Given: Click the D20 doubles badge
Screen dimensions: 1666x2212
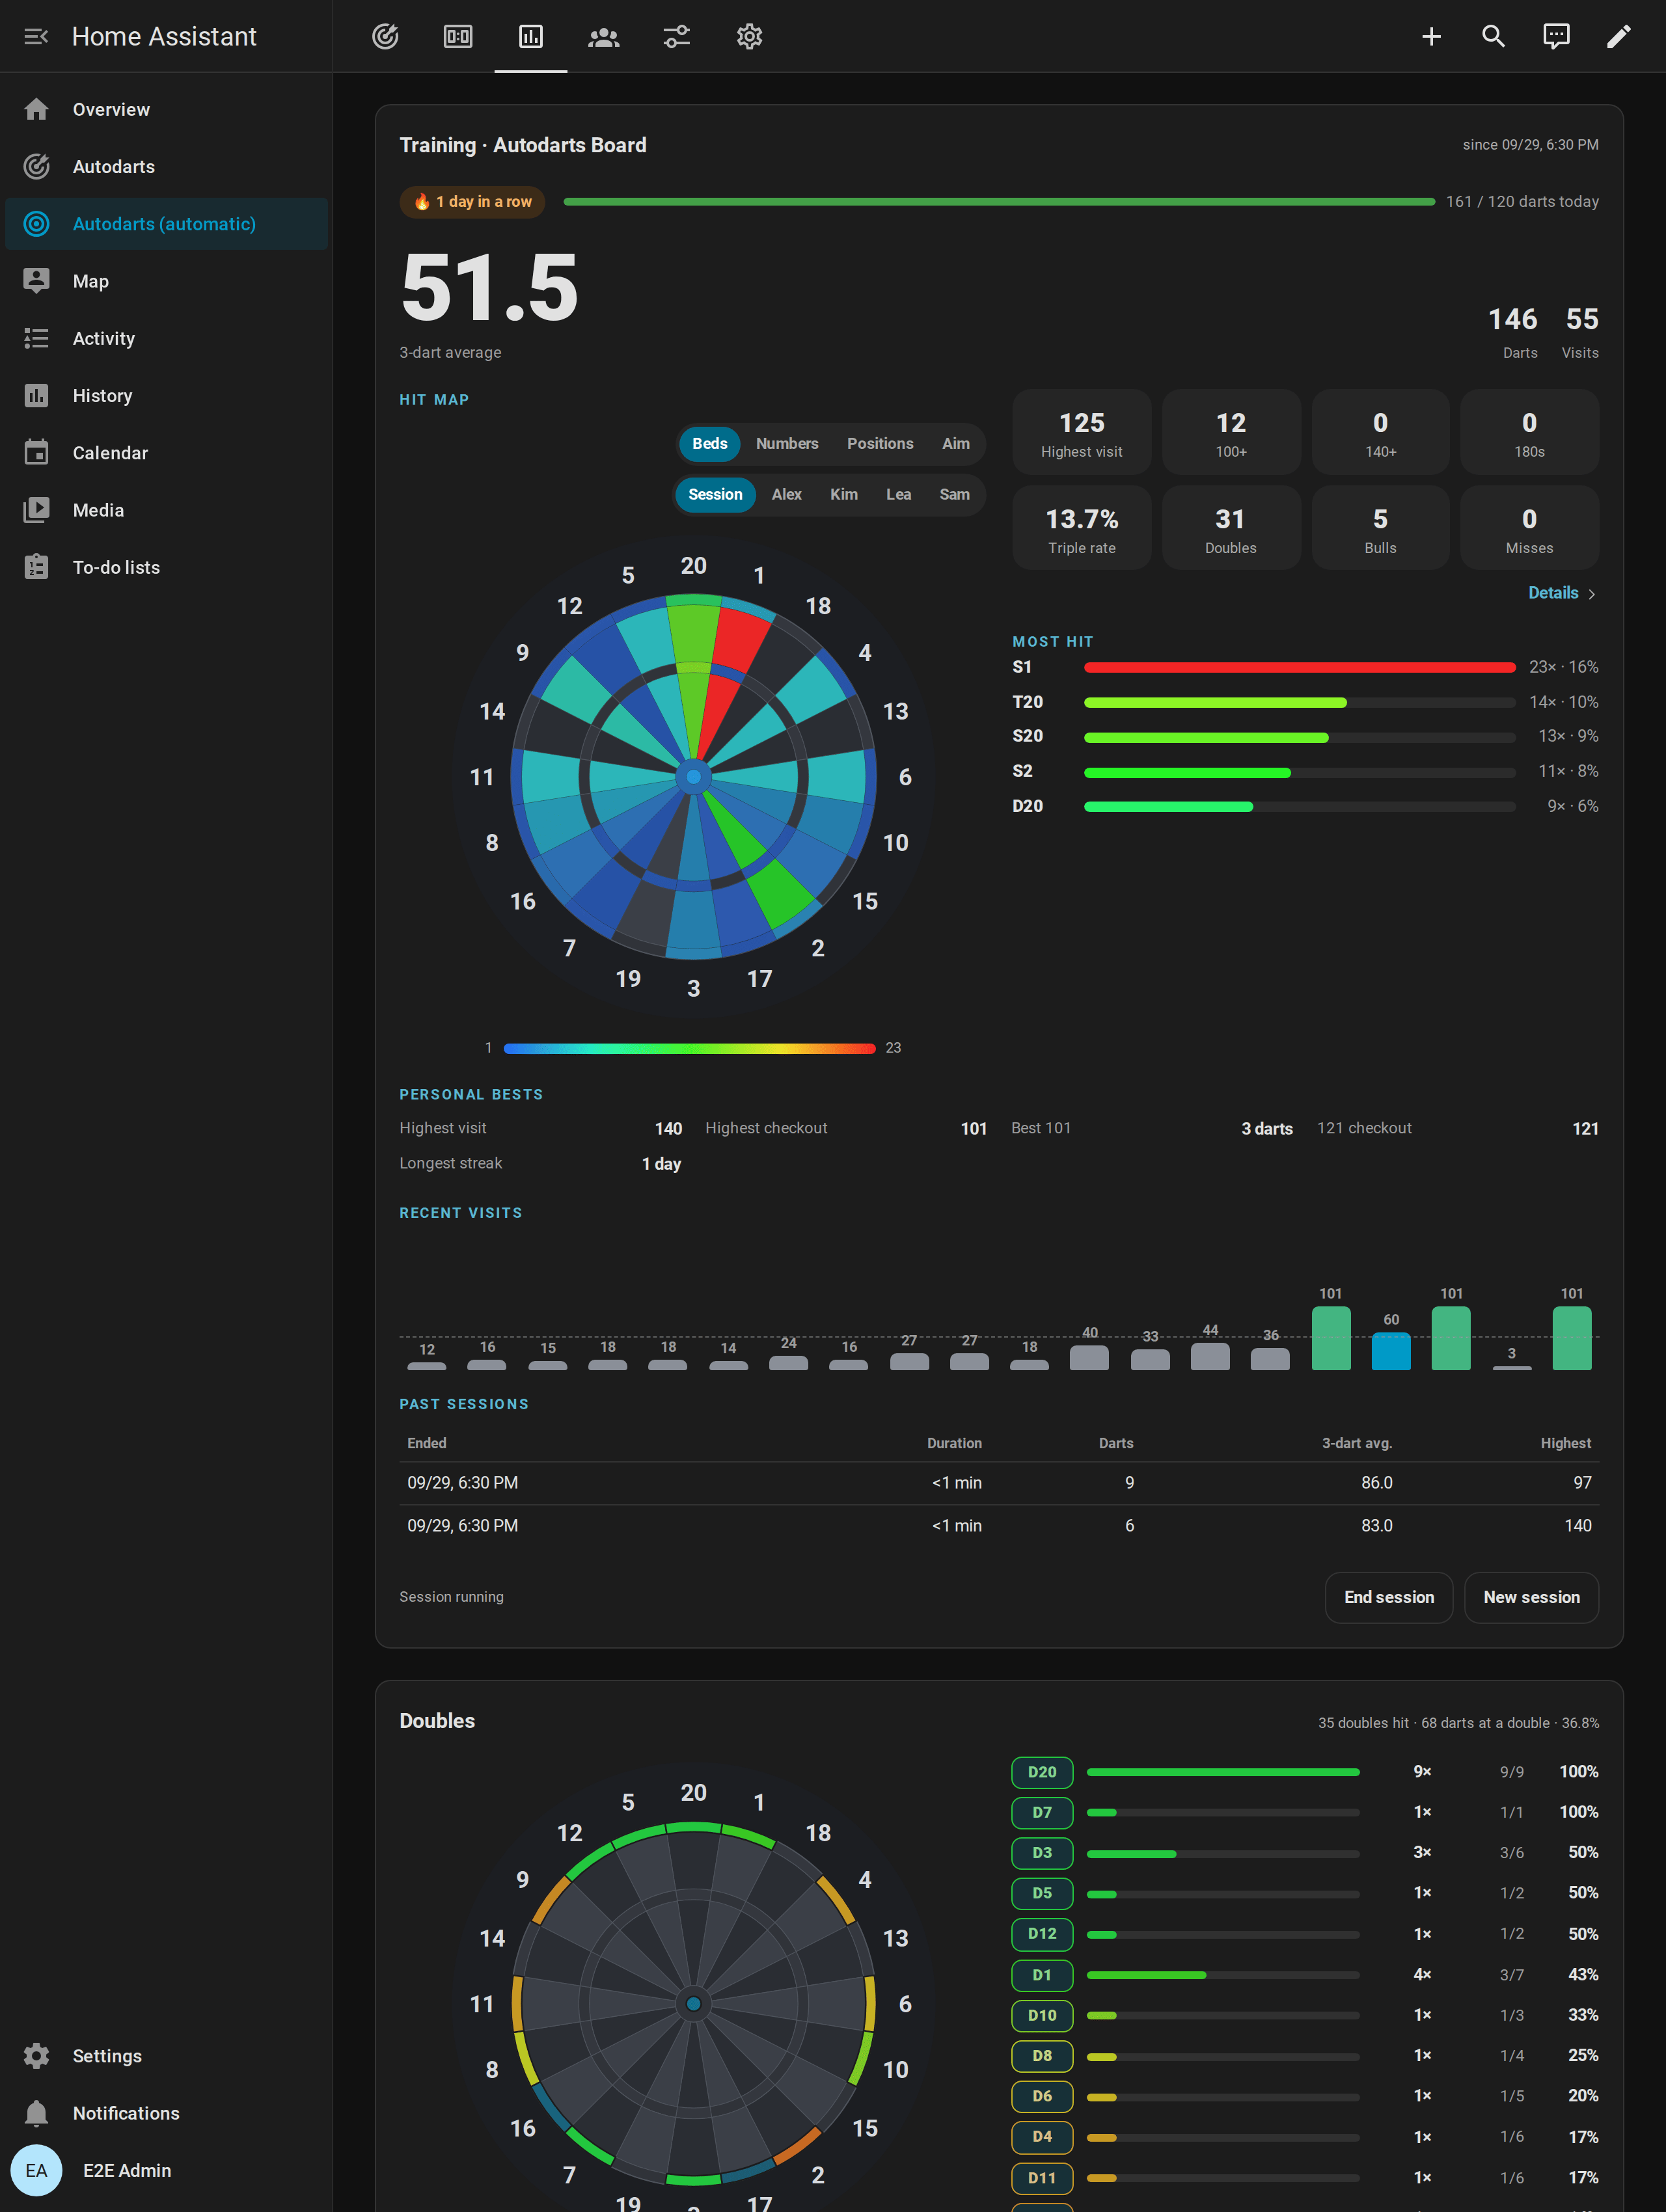Looking at the screenshot, I should click(x=1042, y=1772).
